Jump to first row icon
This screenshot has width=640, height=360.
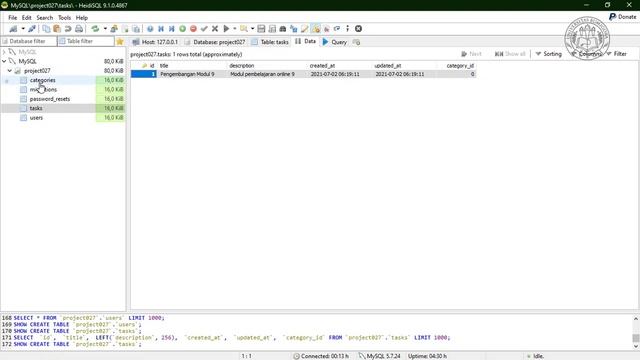point(161,29)
